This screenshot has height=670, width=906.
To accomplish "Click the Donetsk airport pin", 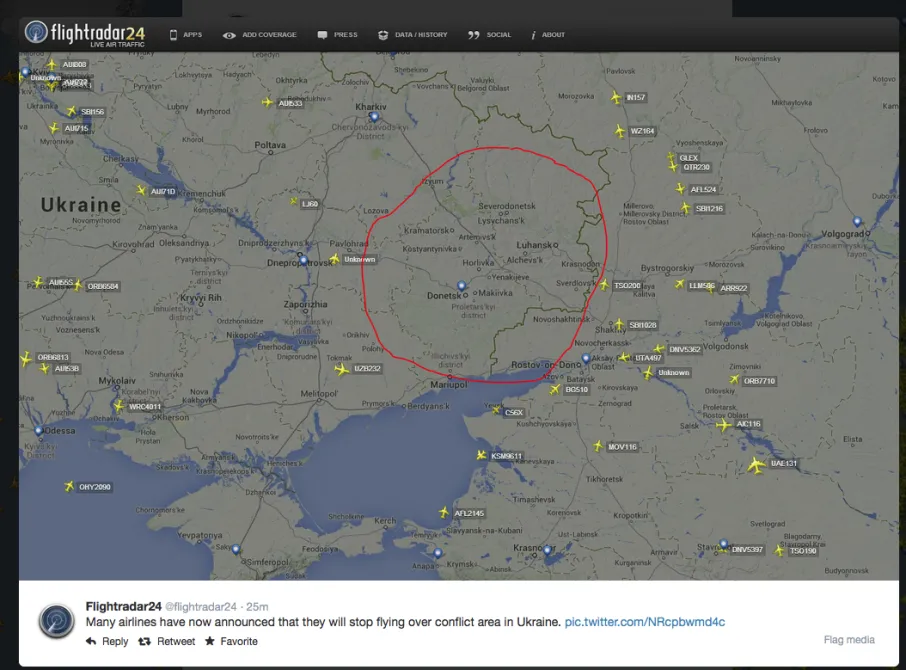I will (x=461, y=286).
